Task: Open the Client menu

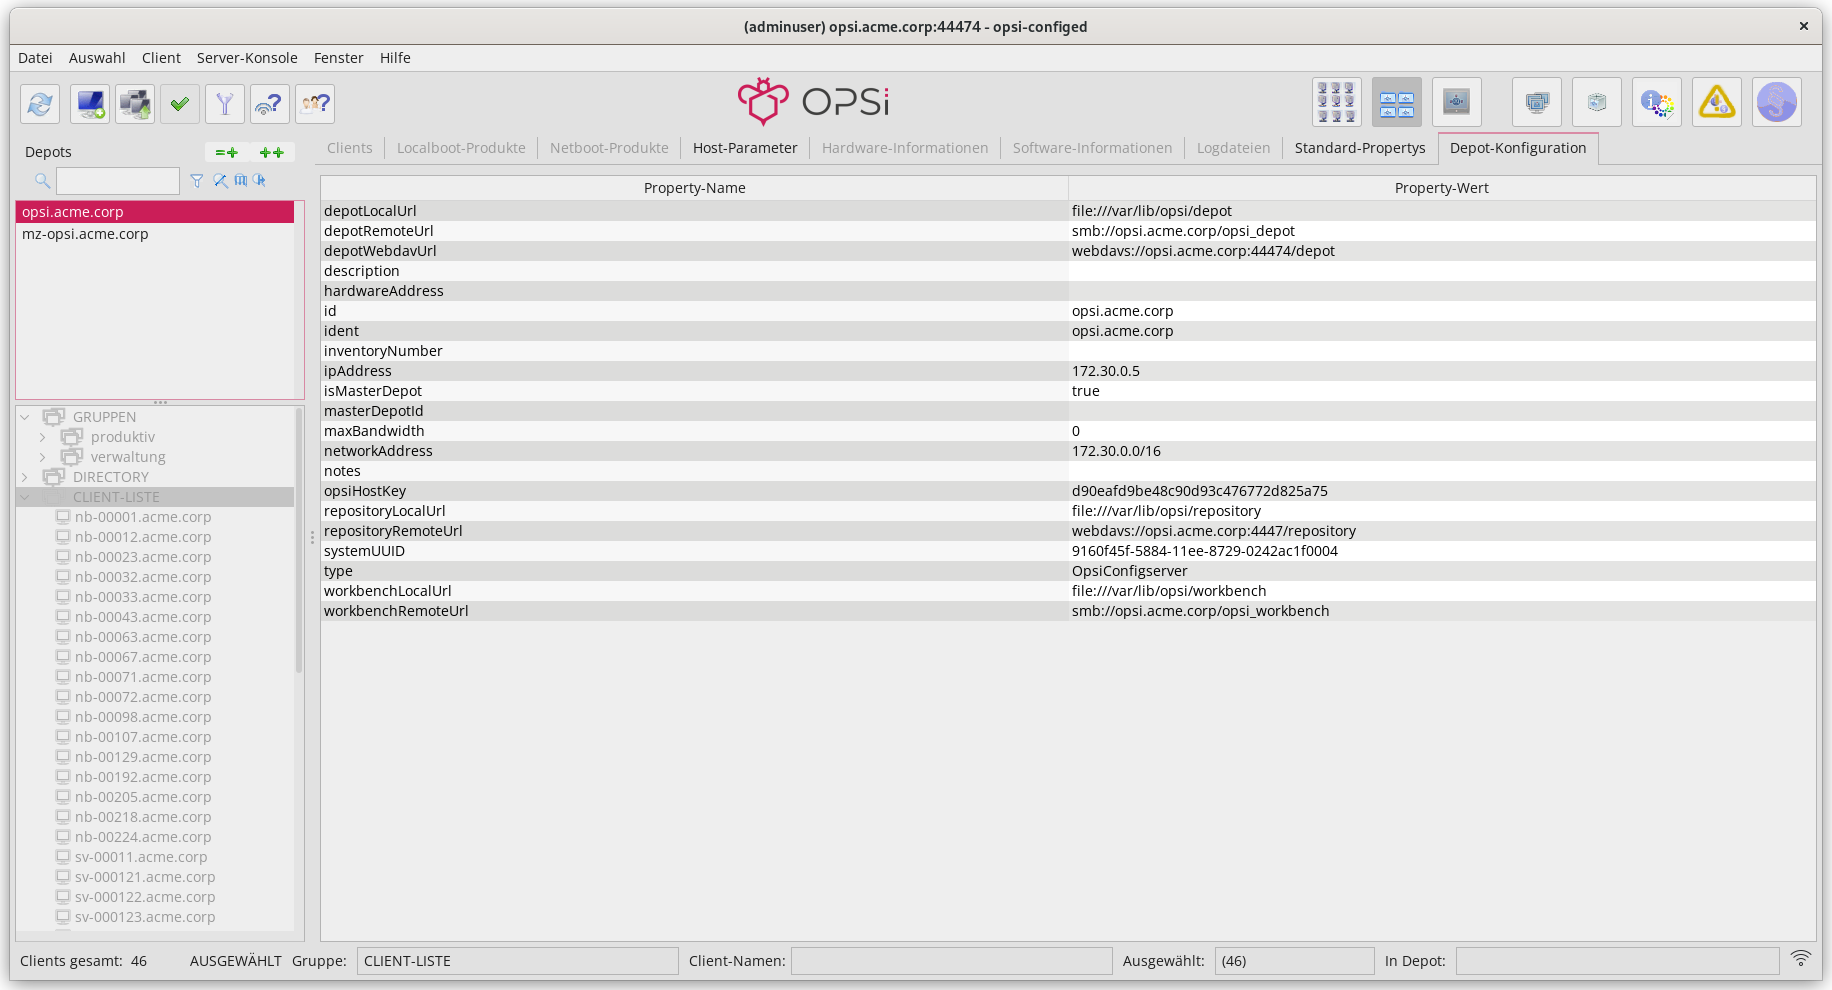Action: [161, 58]
